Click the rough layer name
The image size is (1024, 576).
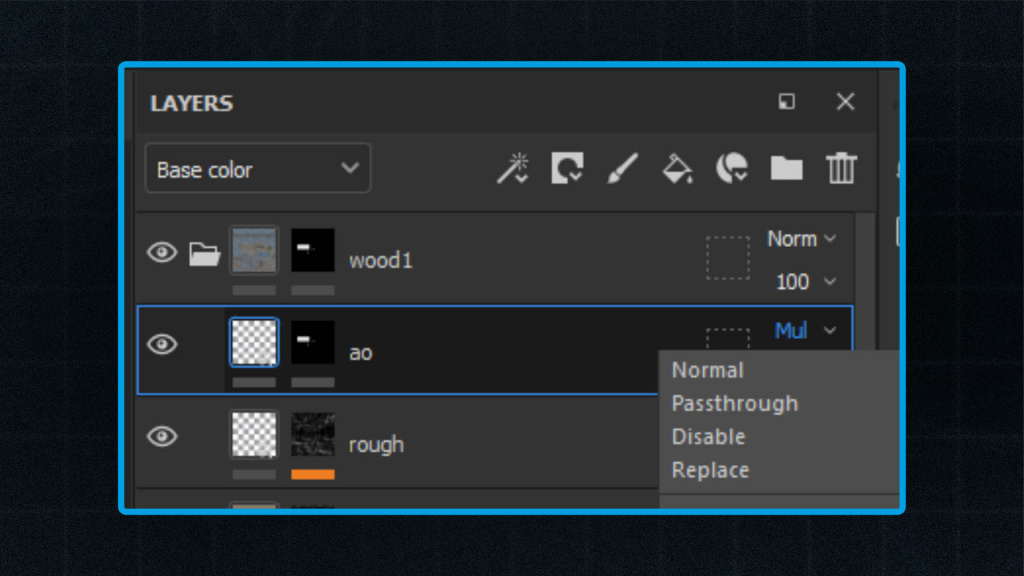coord(376,445)
